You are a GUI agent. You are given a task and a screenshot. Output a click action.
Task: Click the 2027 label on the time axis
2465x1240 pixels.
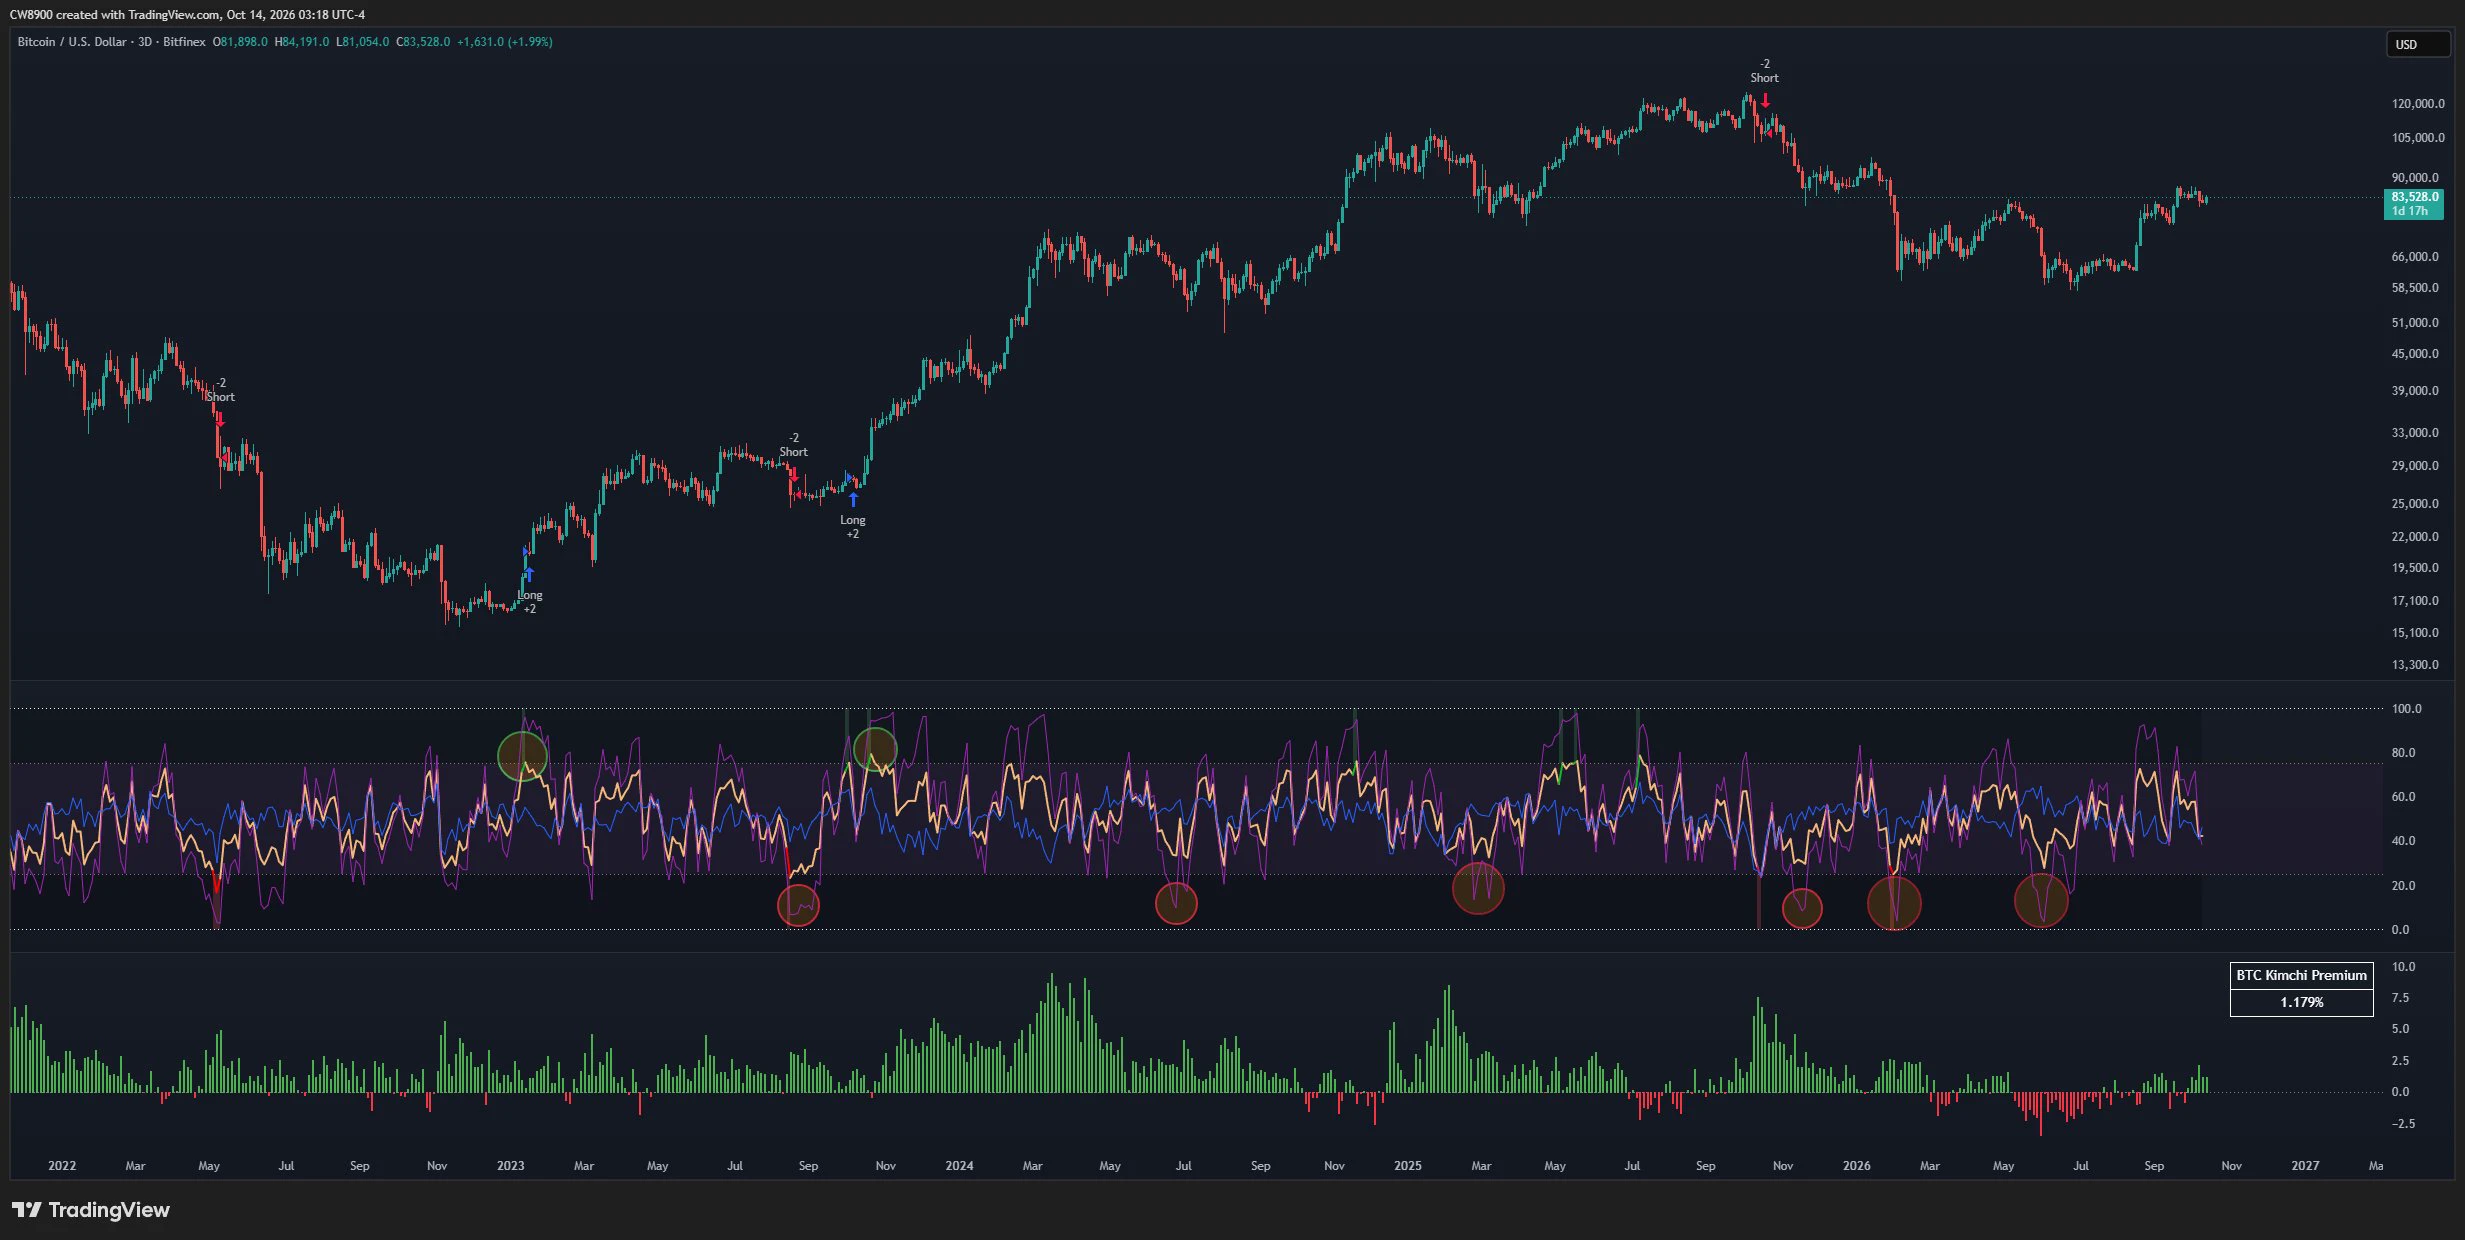click(2305, 1166)
